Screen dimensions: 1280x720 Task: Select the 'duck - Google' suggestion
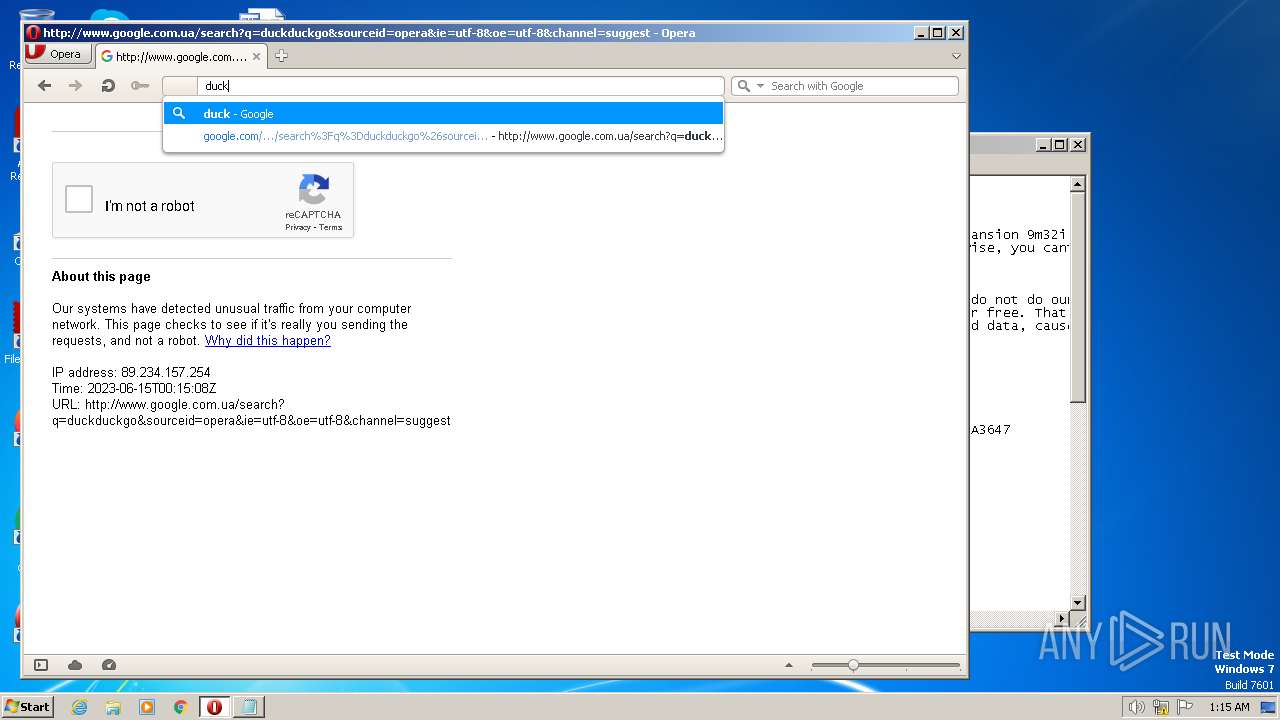(x=443, y=113)
